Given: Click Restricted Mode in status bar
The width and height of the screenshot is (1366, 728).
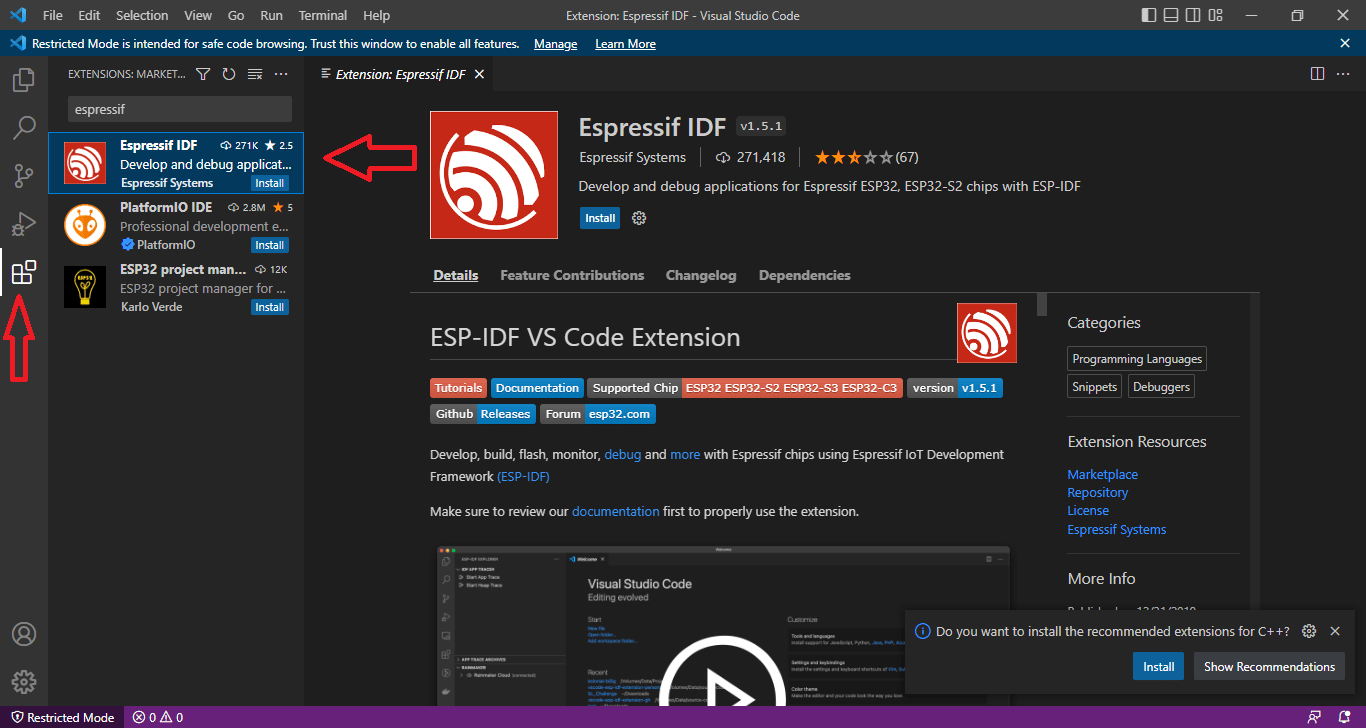Looking at the screenshot, I should point(62,718).
